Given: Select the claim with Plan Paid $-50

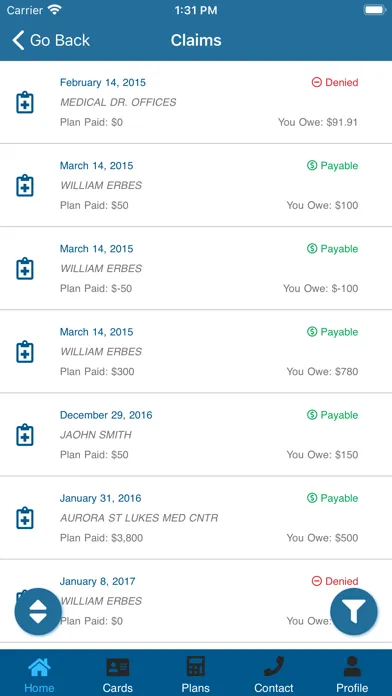Looking at the screenshot, I should click(x=196, y=269).
